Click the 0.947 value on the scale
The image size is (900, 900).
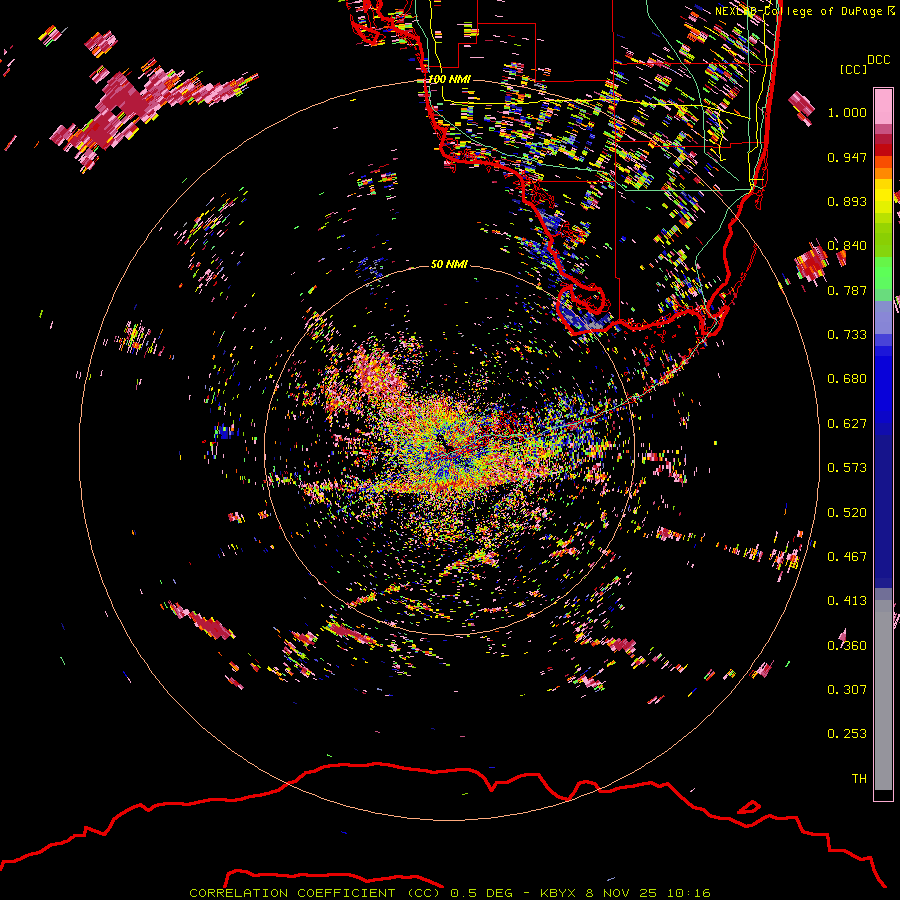coord(847,157)
